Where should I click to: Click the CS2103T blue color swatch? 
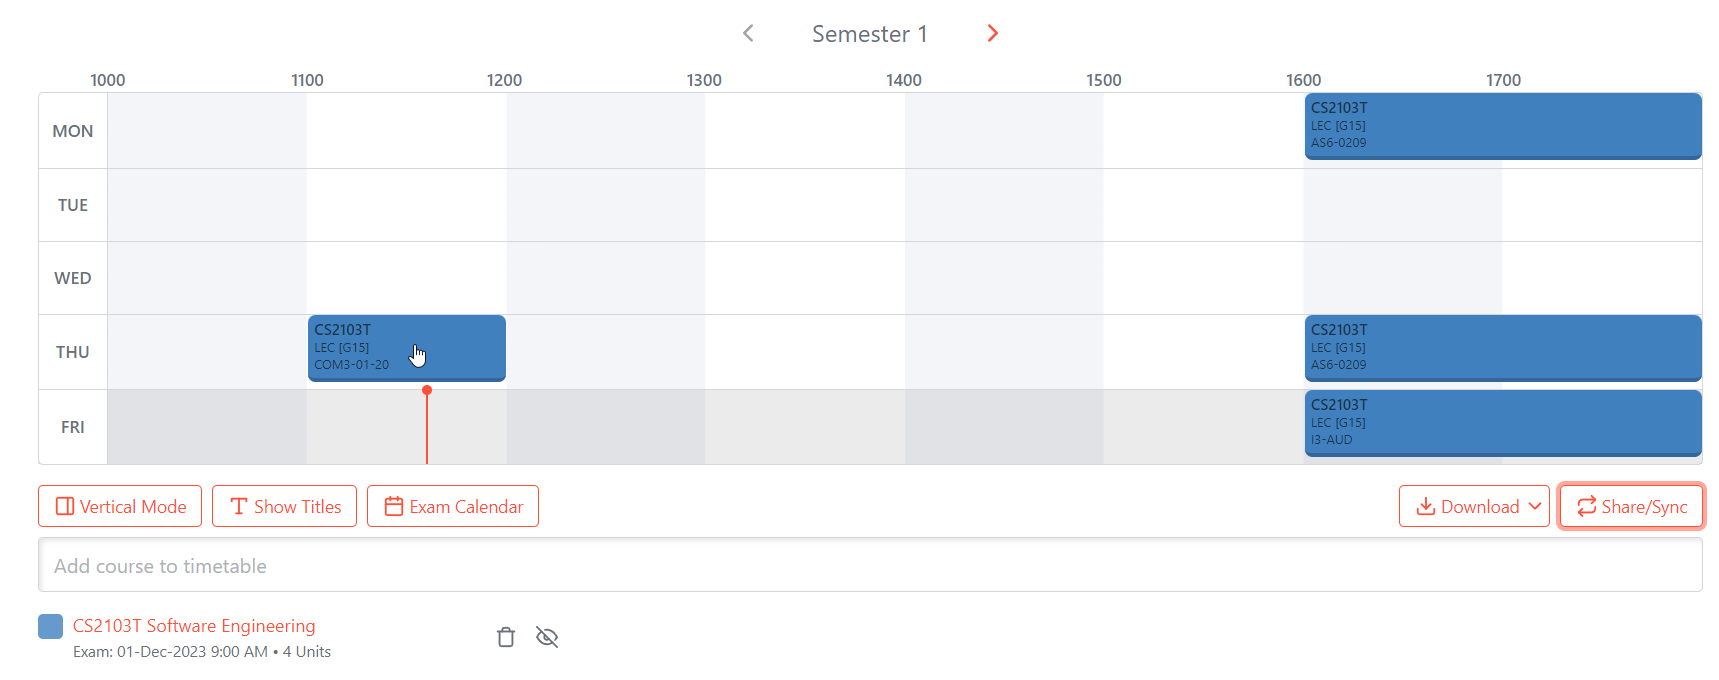pyautogui.click(x=50, y=626)
